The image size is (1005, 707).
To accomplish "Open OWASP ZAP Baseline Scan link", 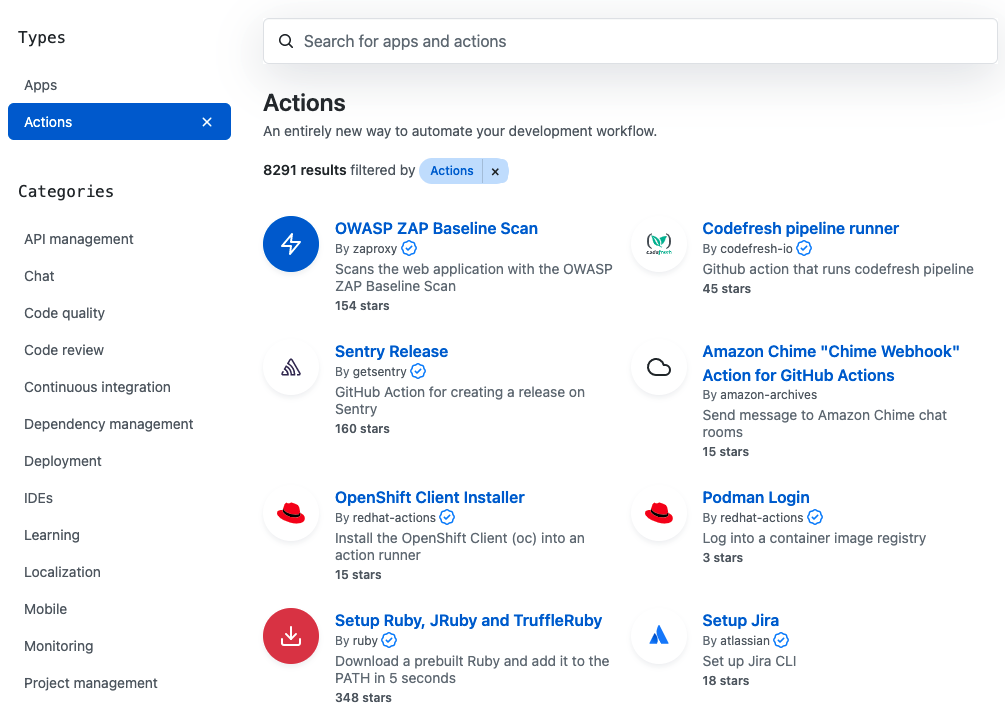I will [x=436, y=228].
